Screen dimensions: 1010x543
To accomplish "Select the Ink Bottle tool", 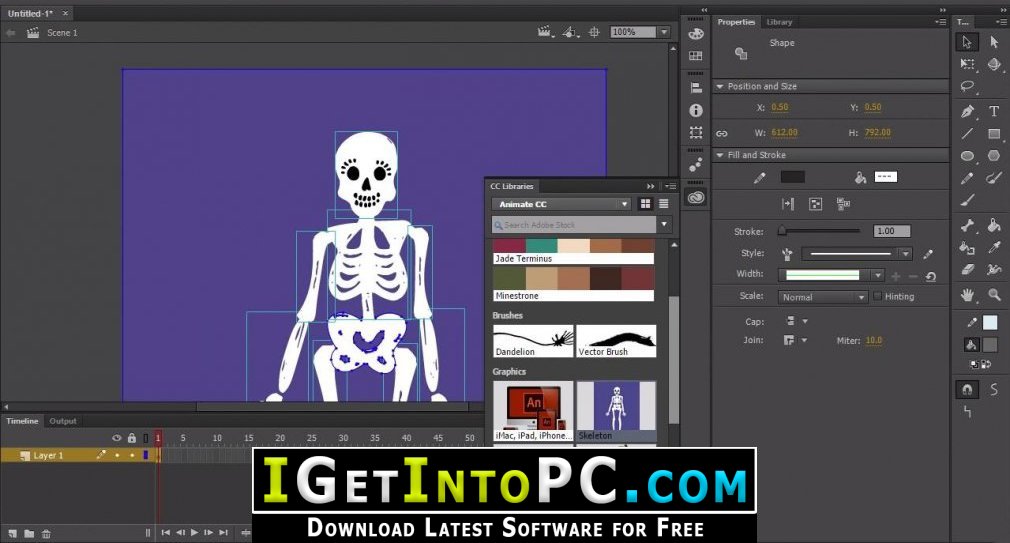I will click(967, 247).
